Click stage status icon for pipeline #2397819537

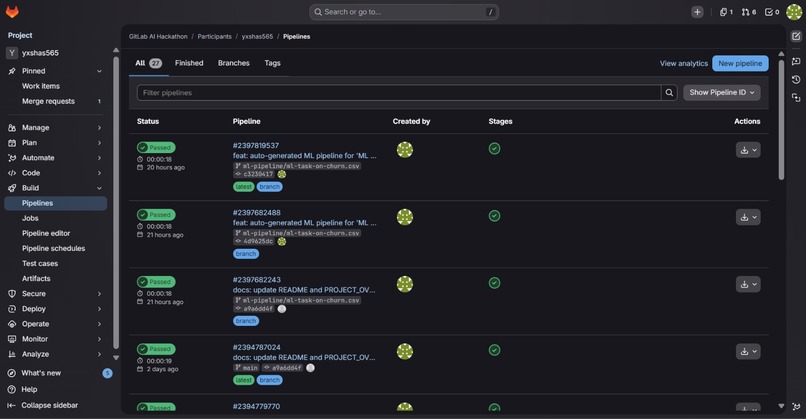pyautogui.click(x=494, y=149)
